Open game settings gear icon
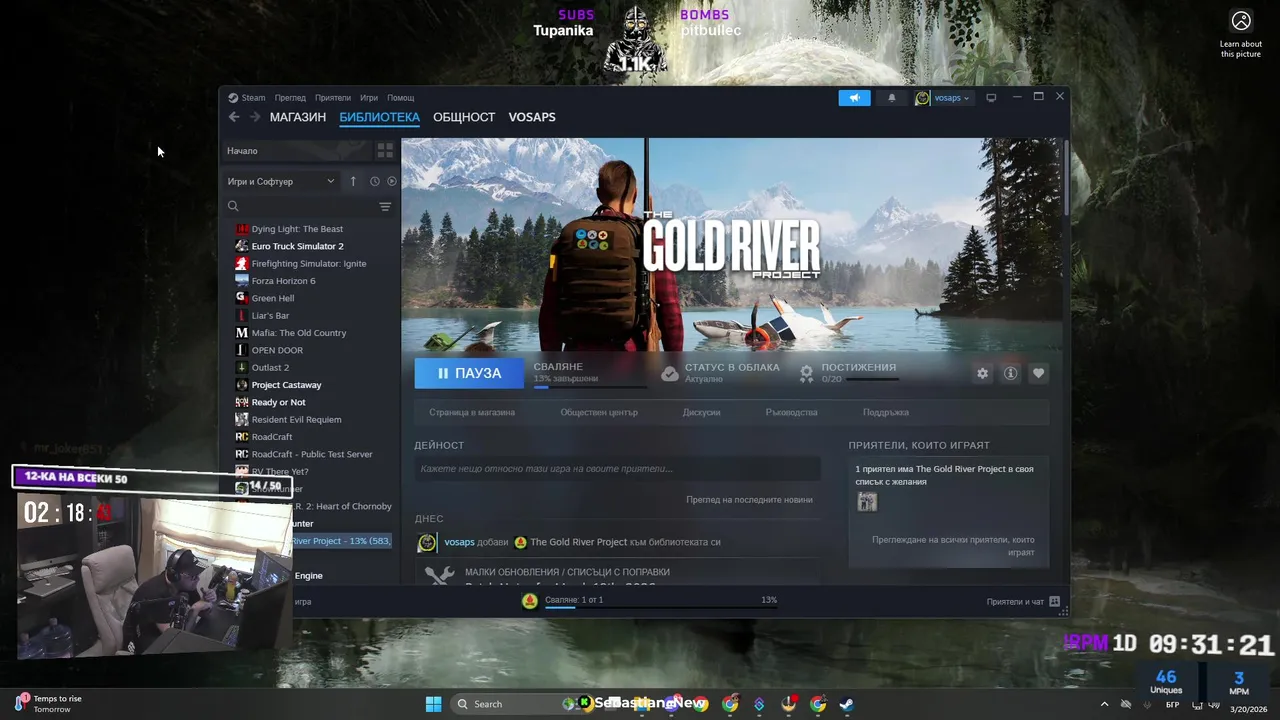The image size is (1280, 720). [982, 373]
